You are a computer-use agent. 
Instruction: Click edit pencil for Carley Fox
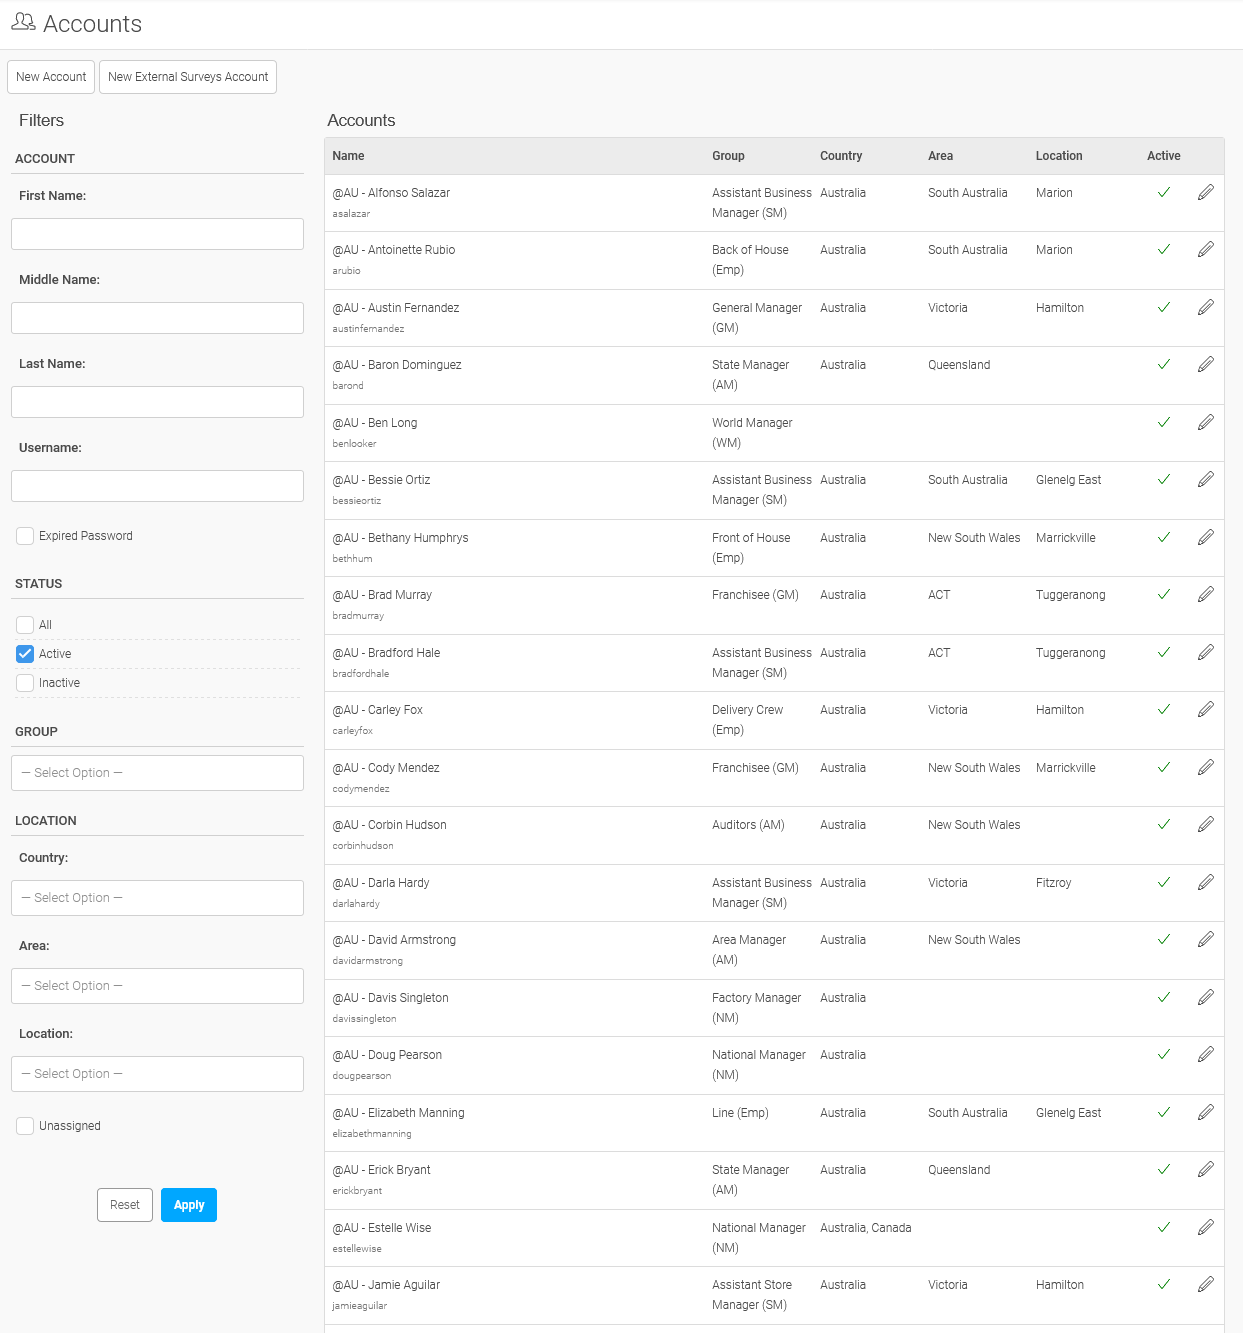1206,709
